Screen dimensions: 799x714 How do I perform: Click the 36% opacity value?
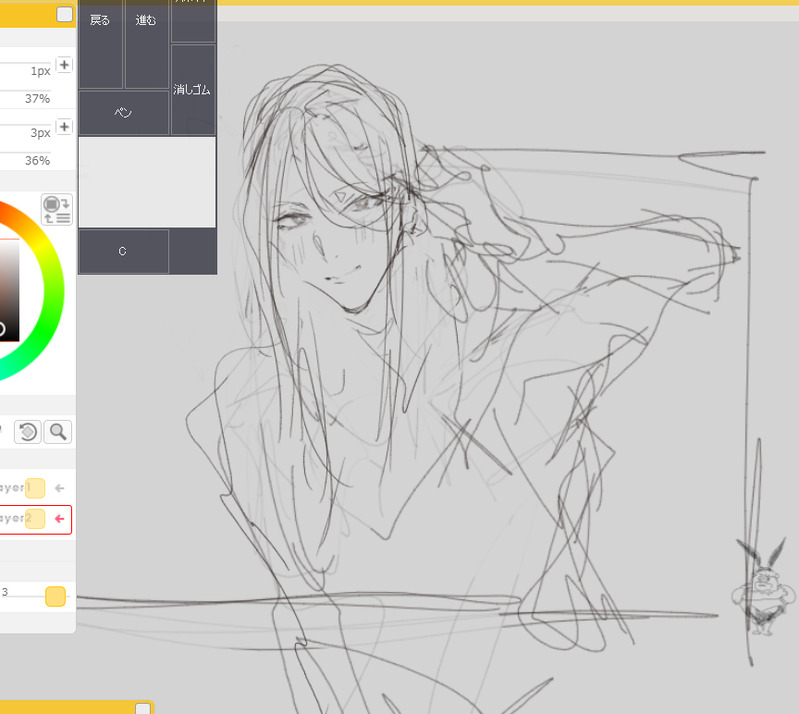(x=38, y=161)
